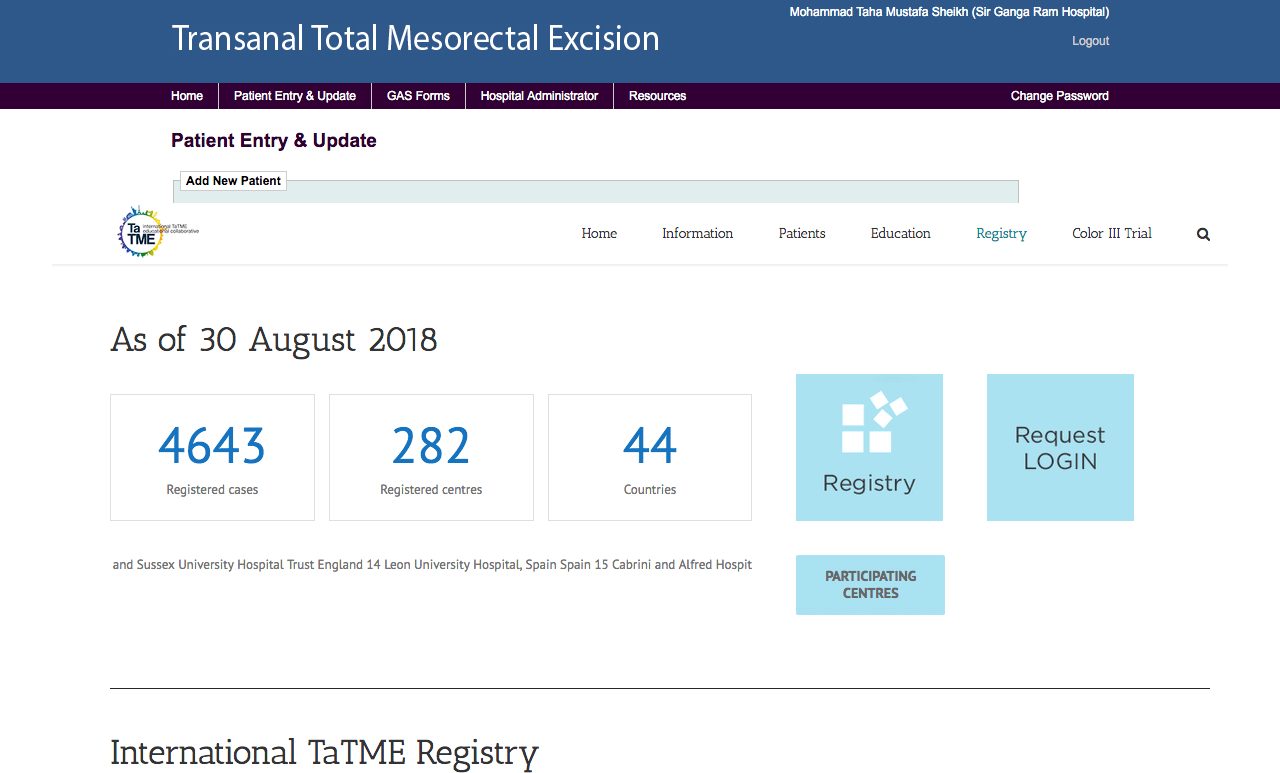Click the Request LOGIN tile
This screenshot has height=773, width=1280.
(1060, 447)
